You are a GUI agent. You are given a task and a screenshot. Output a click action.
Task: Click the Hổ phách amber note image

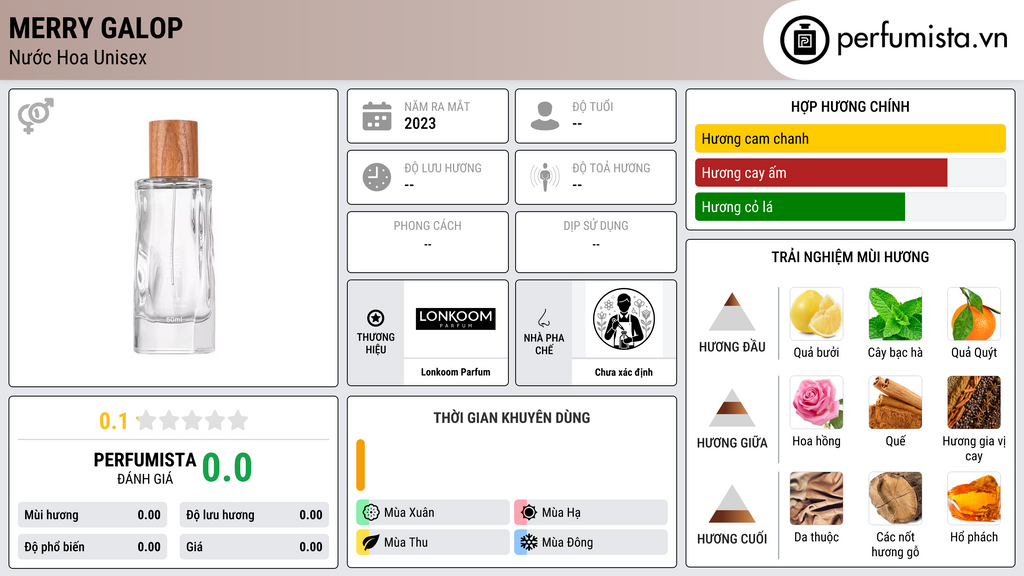pos(974,498)
